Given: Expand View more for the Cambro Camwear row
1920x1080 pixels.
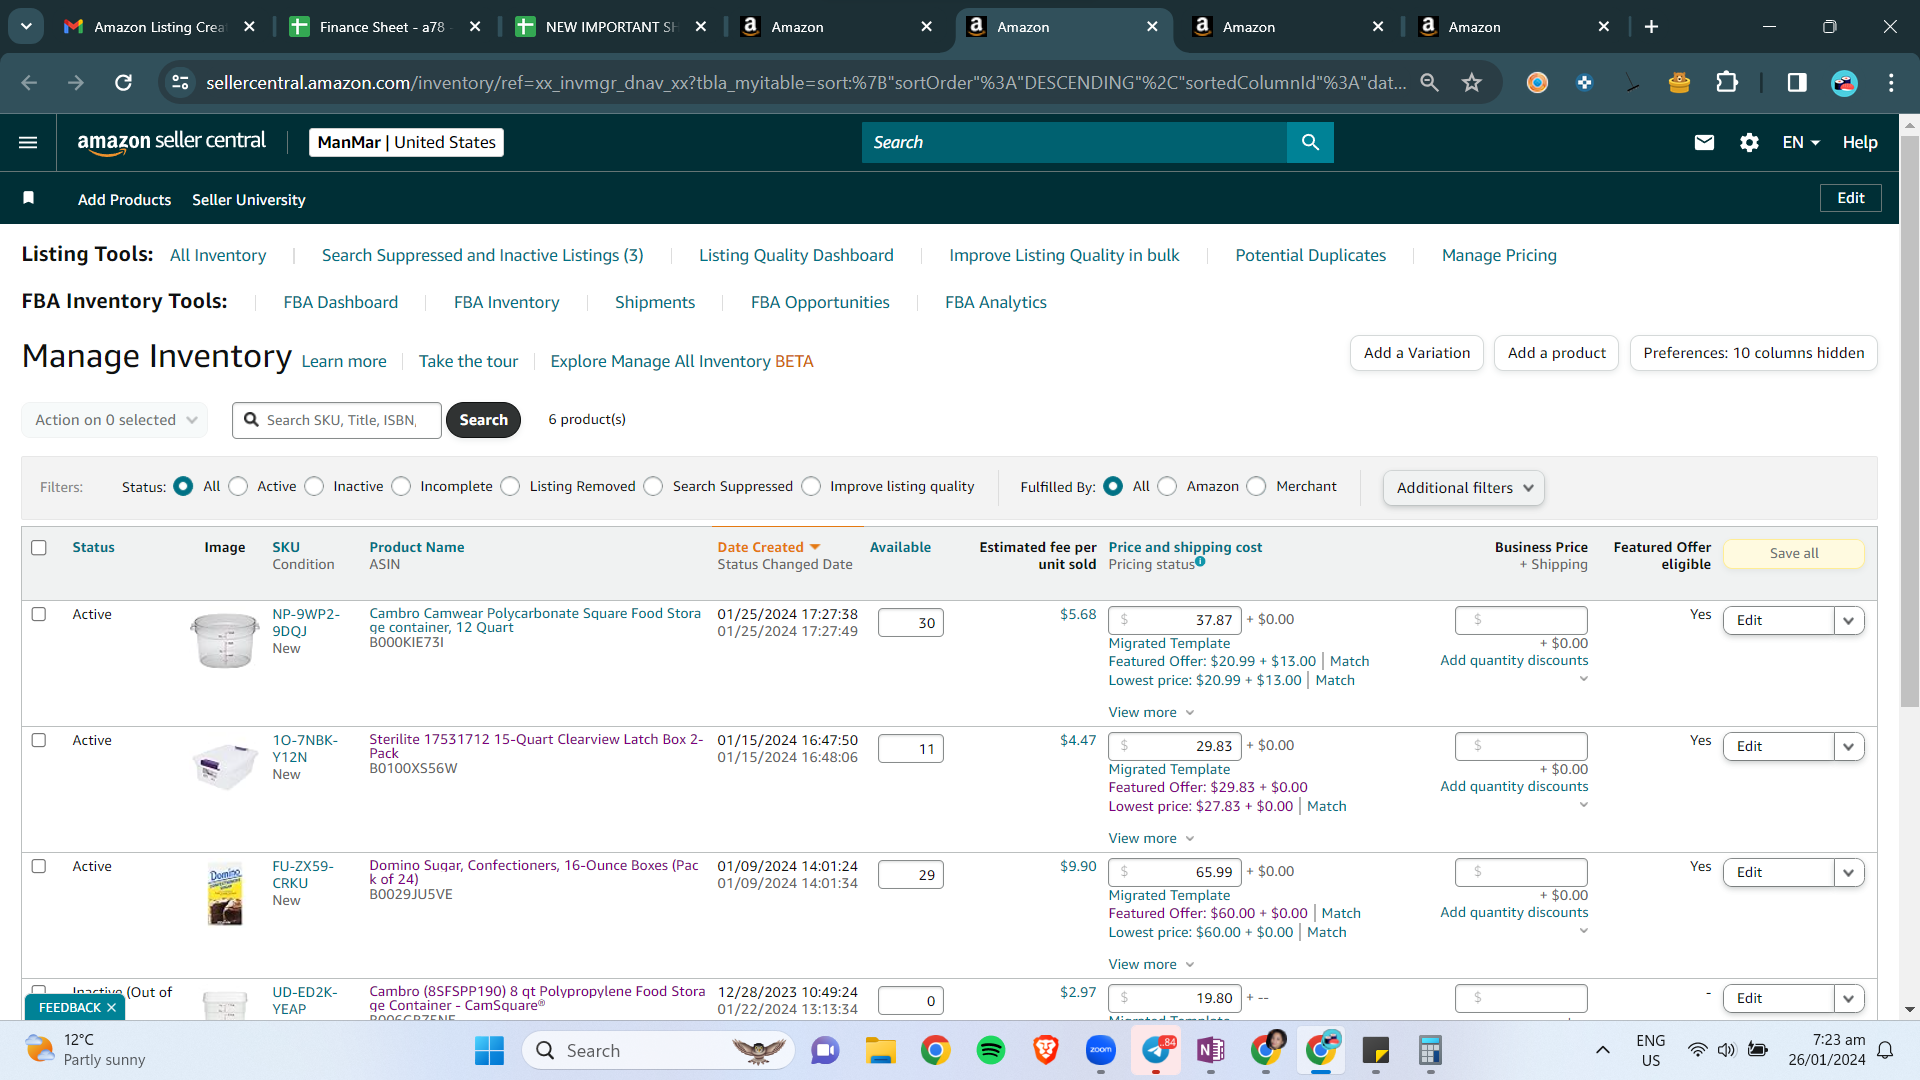Looking at the screenshot, I should click(1151, 712).
